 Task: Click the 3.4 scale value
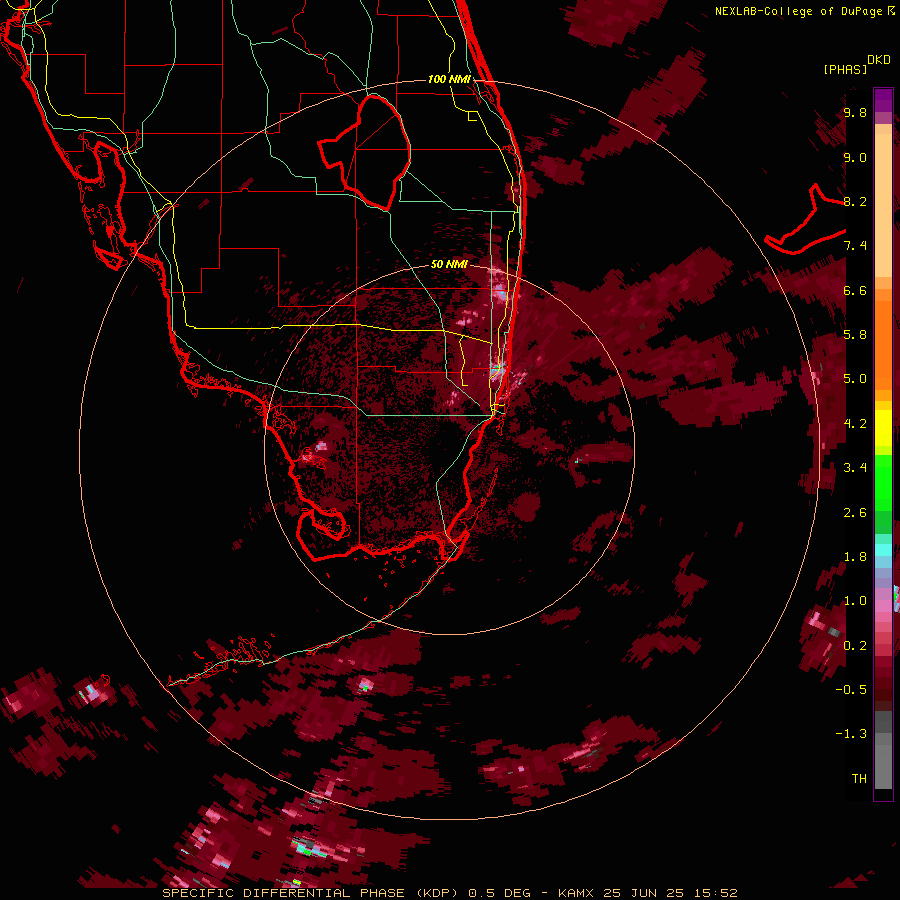click(855, 468)
